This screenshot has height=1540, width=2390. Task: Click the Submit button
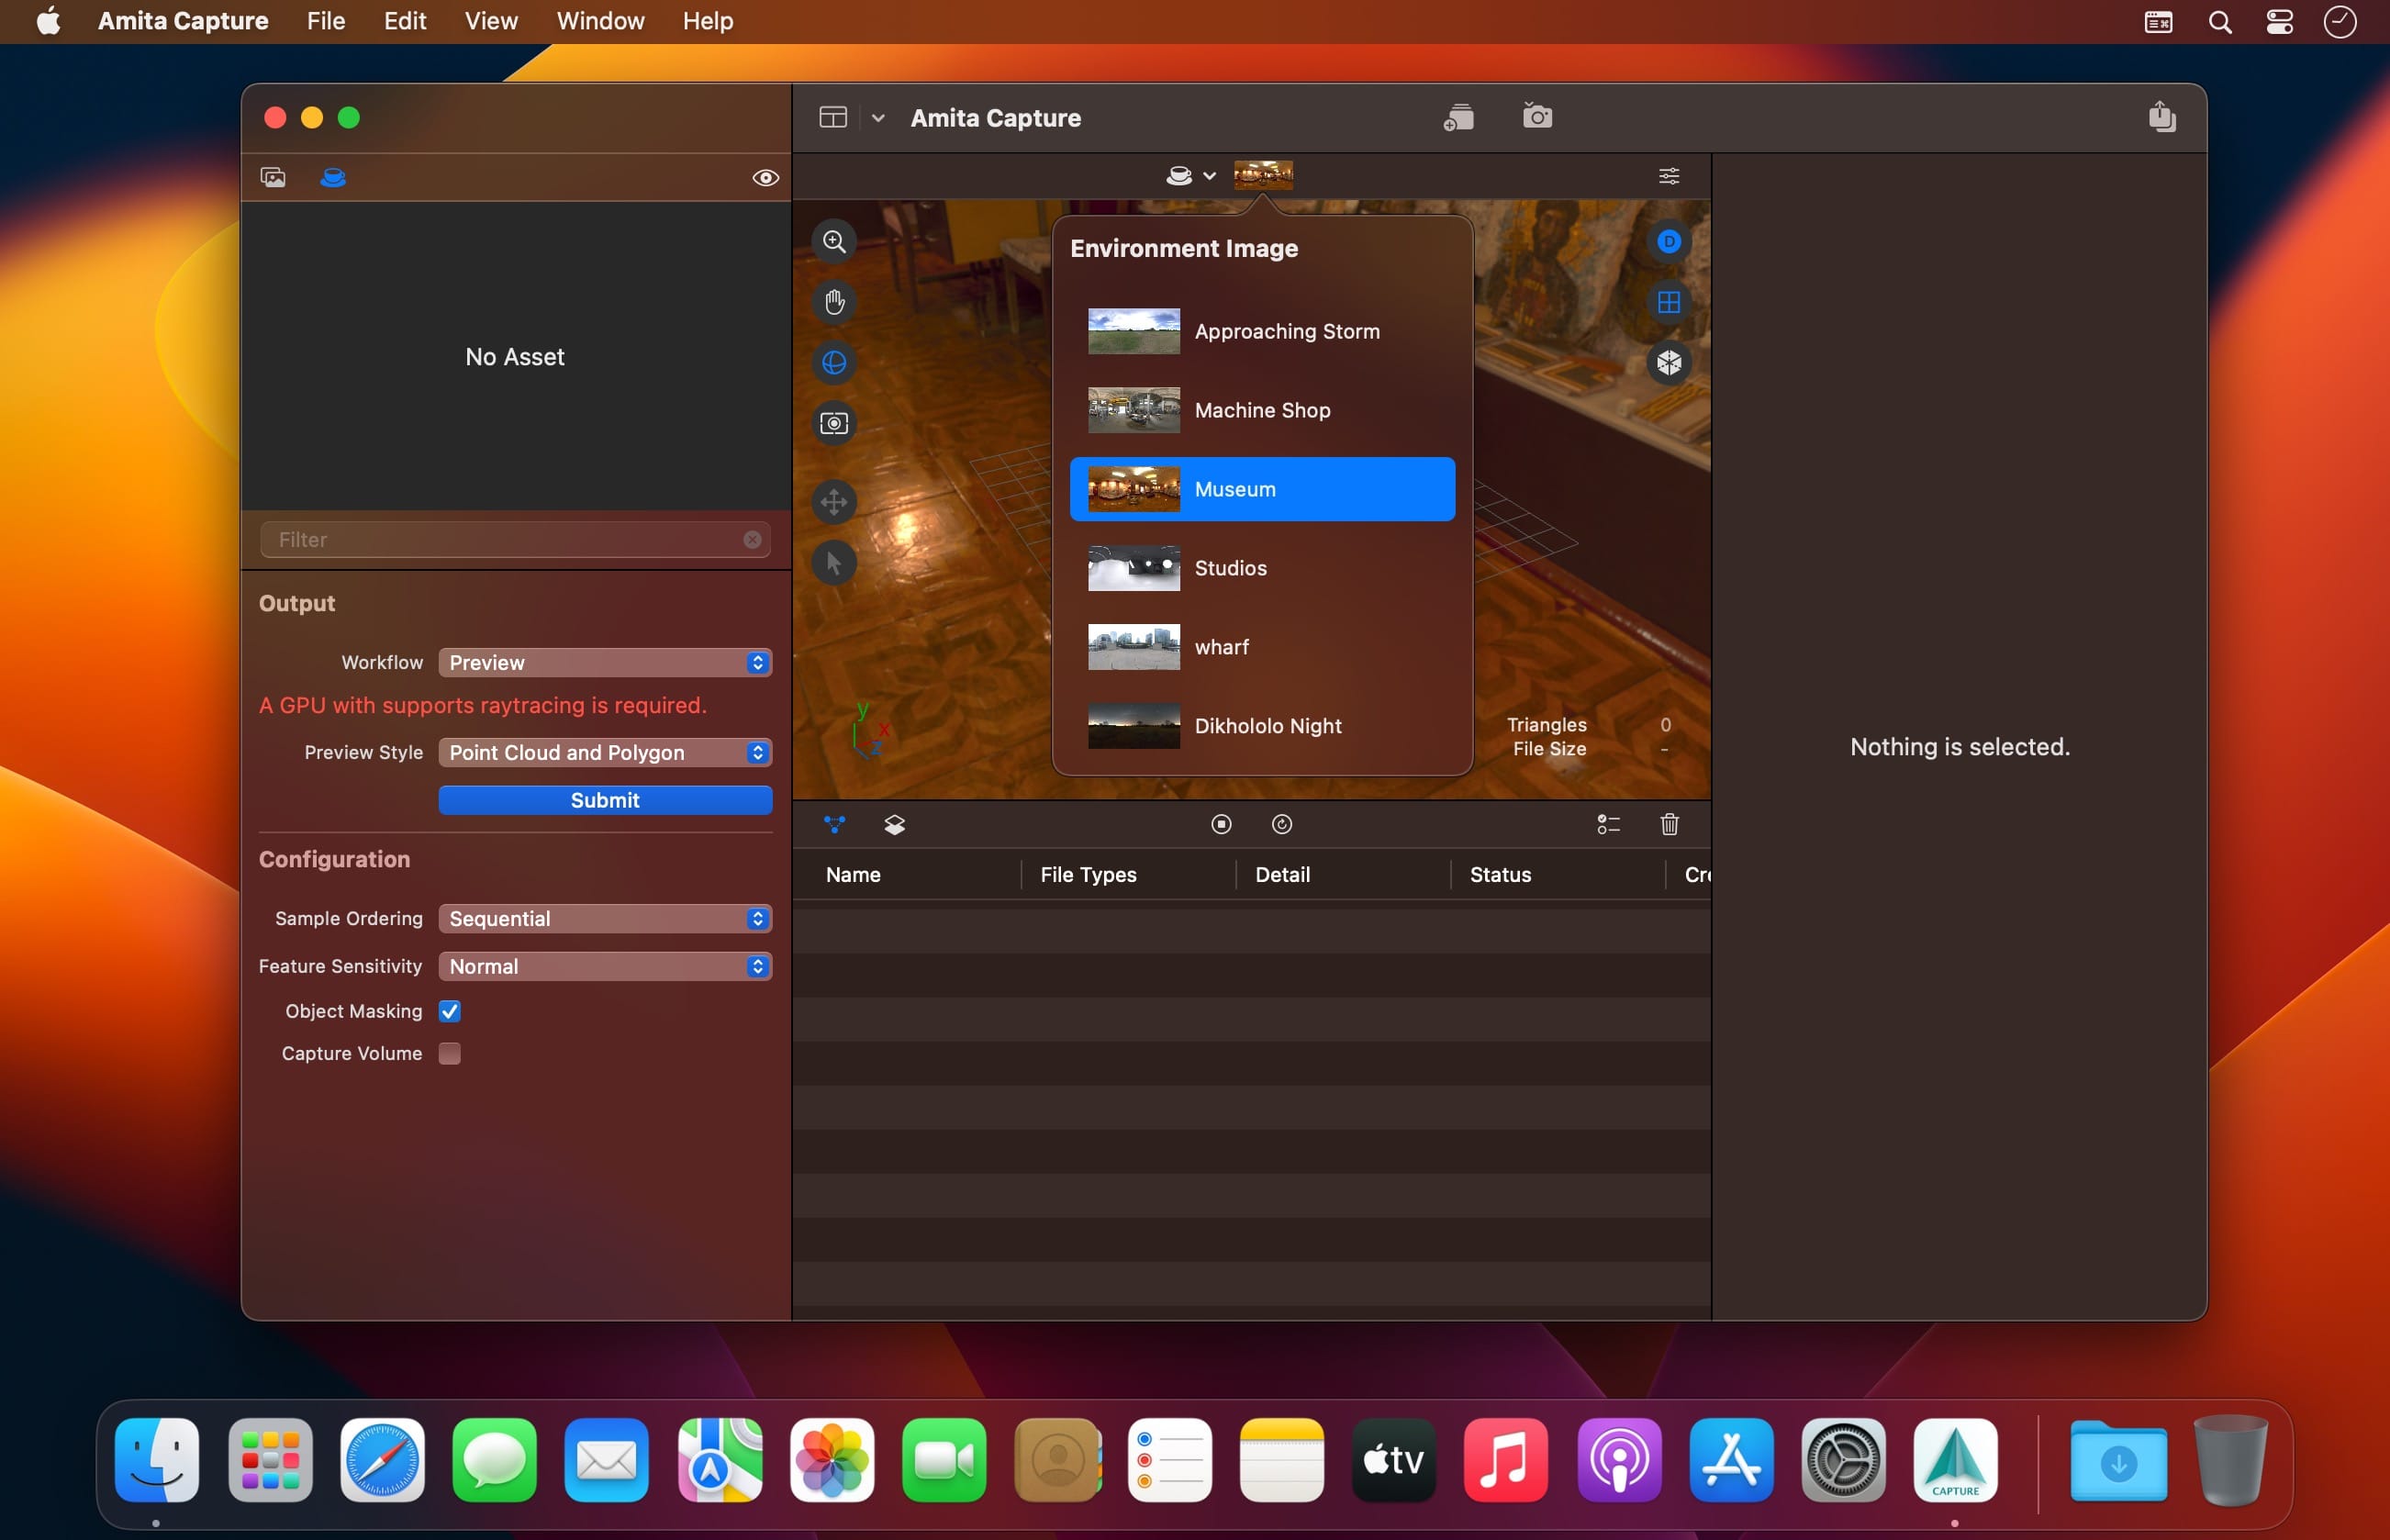pyautogui.click(x=605, y=800)
